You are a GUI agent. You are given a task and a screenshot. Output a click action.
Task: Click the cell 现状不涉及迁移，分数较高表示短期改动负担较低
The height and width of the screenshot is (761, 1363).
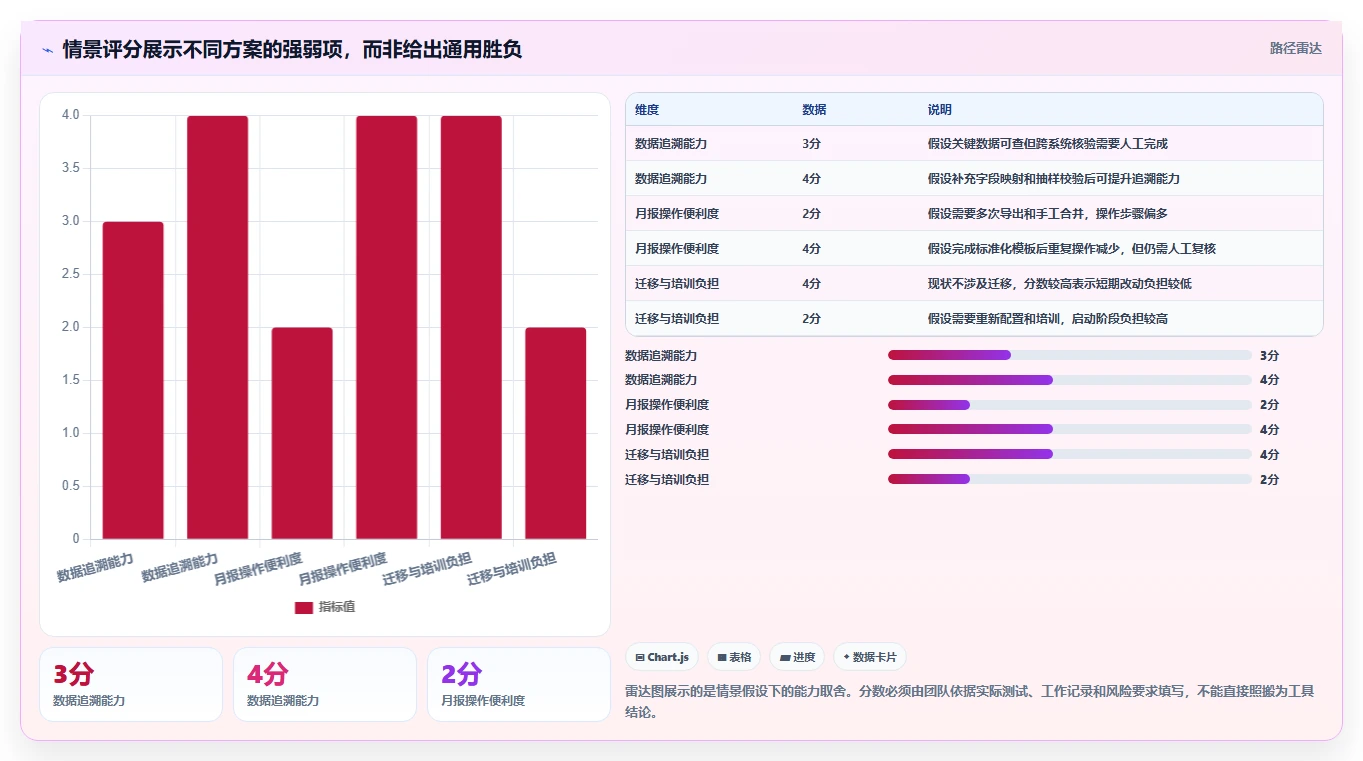point(1059,284)
